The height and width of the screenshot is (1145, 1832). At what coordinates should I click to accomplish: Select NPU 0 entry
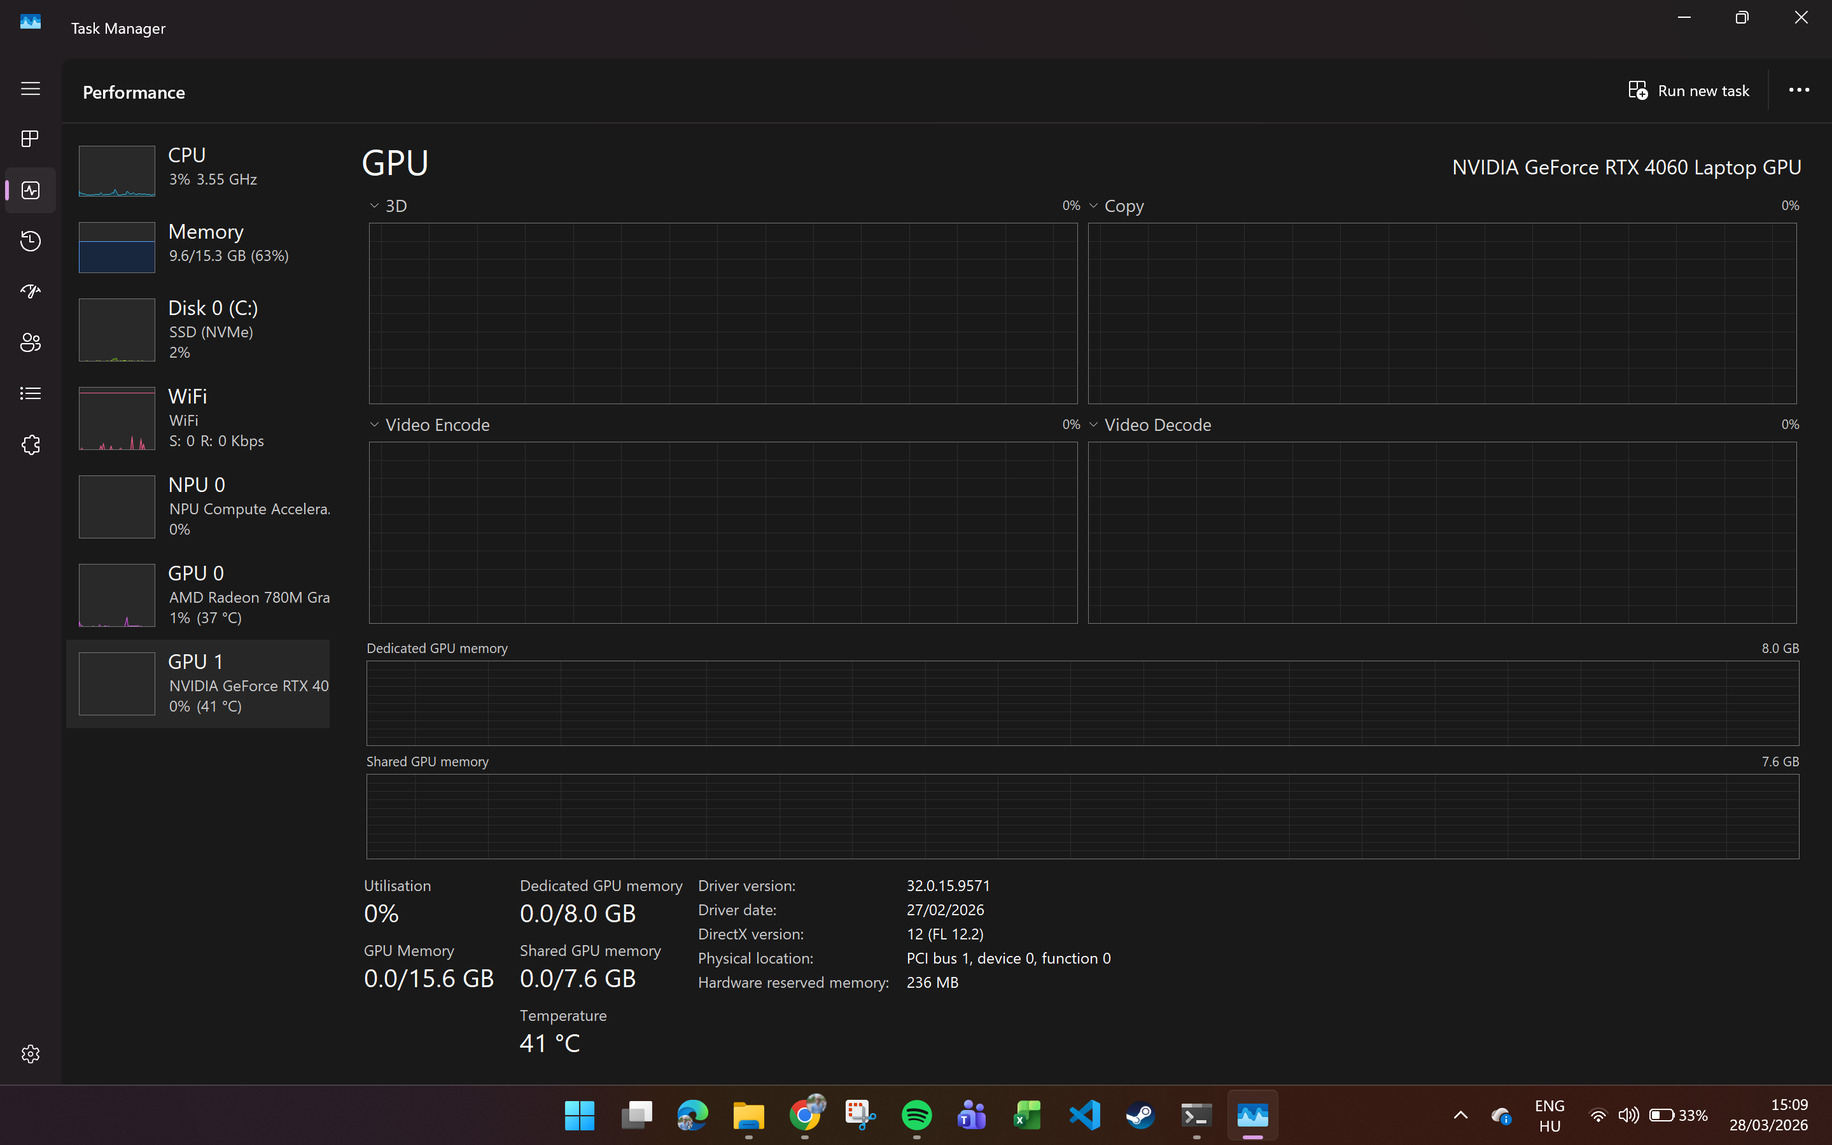(x=198, y=507)
